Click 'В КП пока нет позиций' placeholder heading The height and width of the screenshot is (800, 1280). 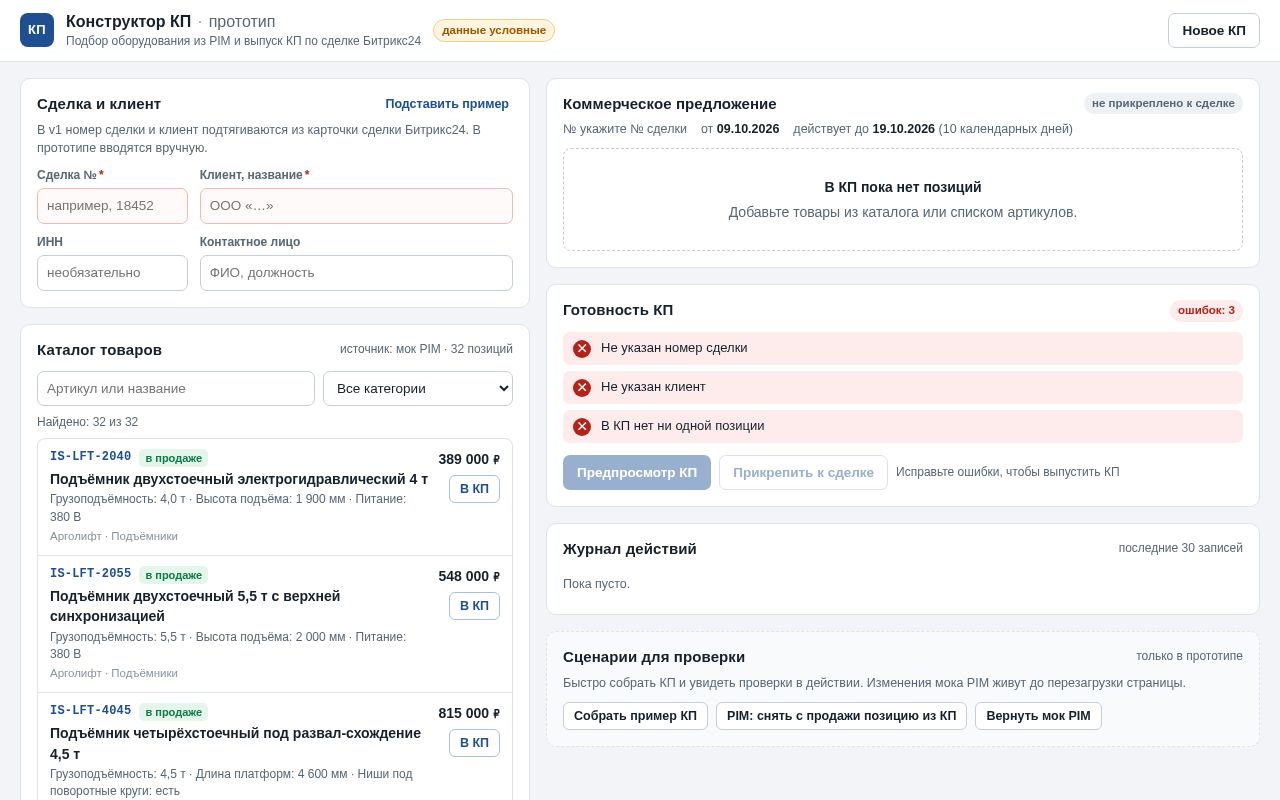(903, 187)
